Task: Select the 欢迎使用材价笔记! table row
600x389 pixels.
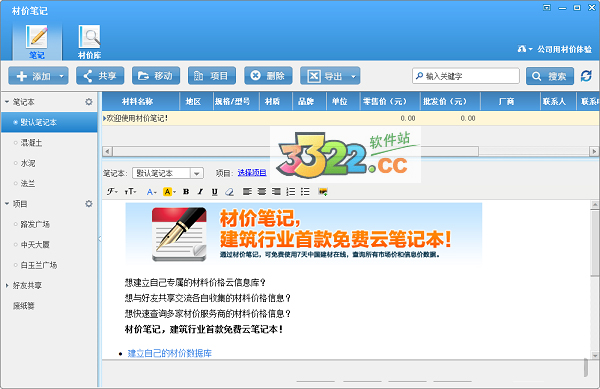Action: pyautogui.click(x=350, y=118)
